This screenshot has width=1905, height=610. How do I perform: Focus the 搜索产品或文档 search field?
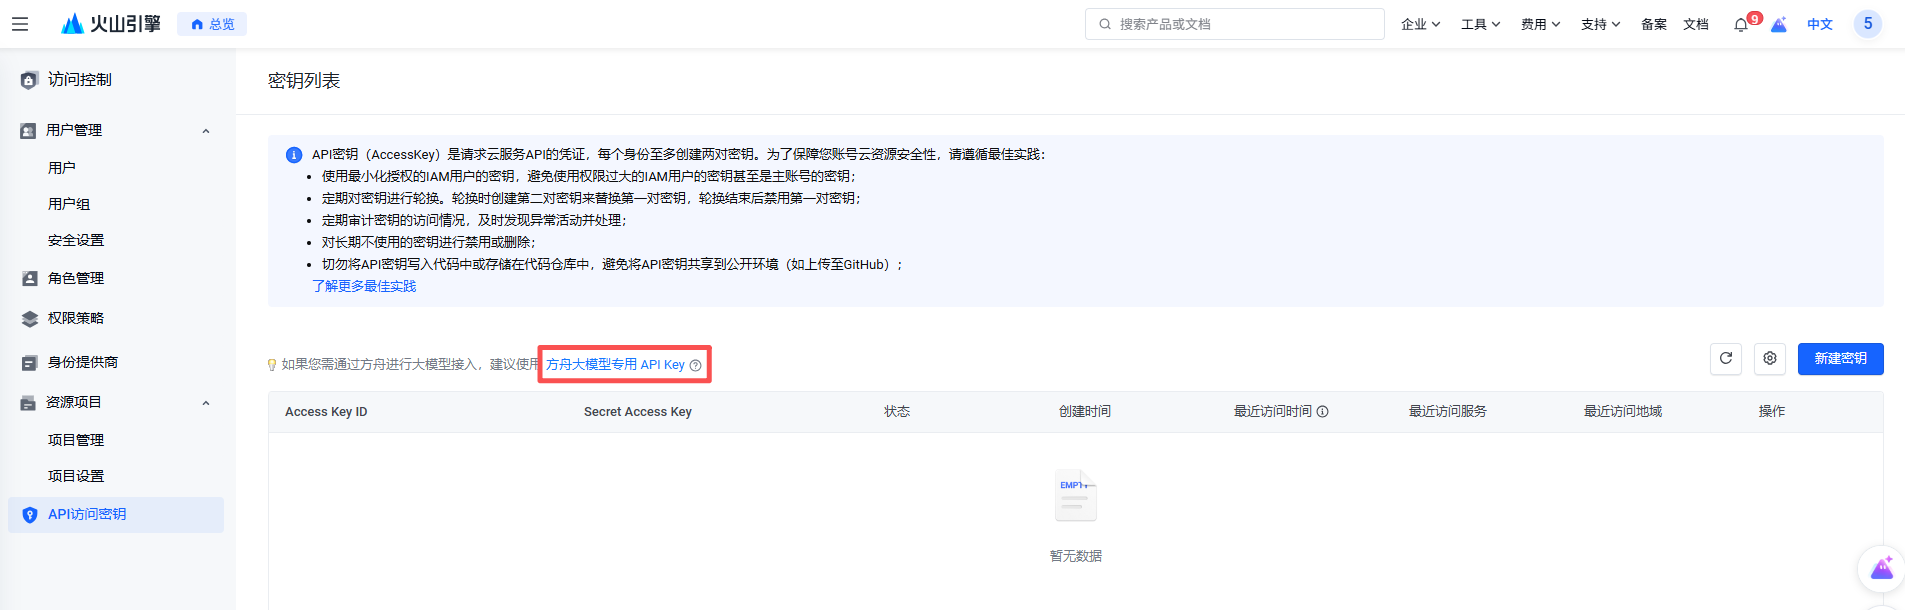coord(1235,24)
